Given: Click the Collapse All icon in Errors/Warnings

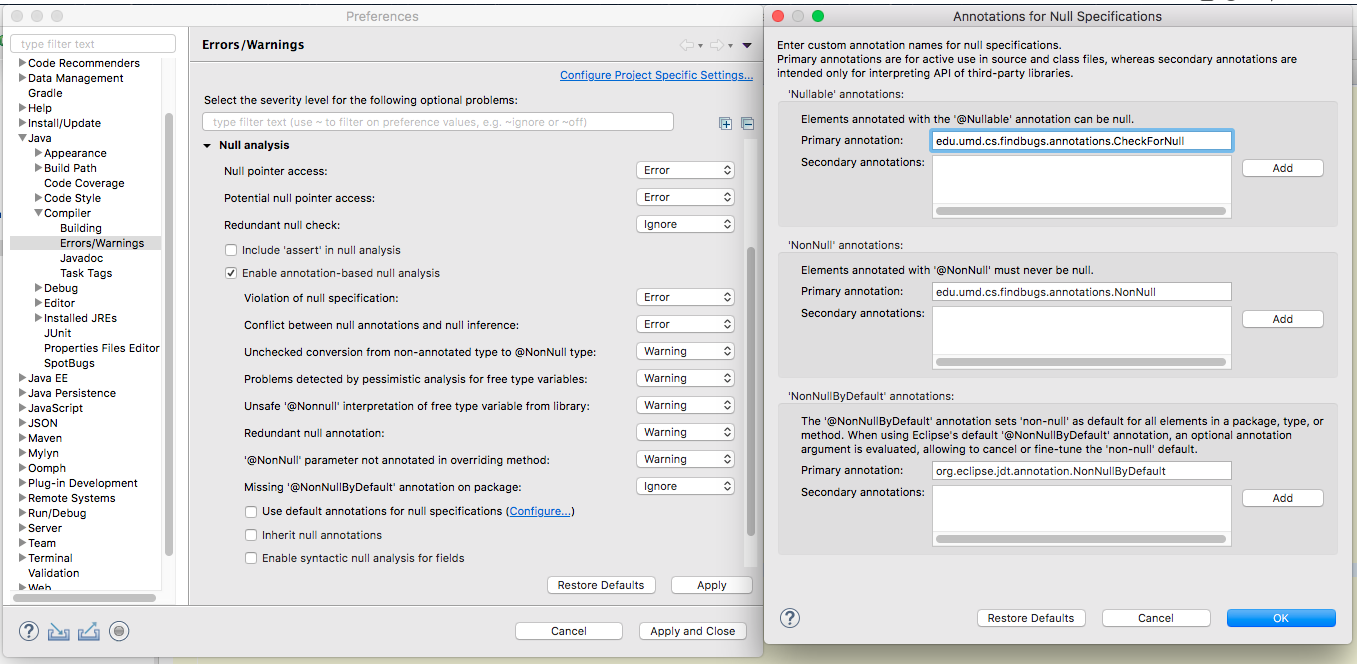Looking at the screenshot, I should click(746, 123).
